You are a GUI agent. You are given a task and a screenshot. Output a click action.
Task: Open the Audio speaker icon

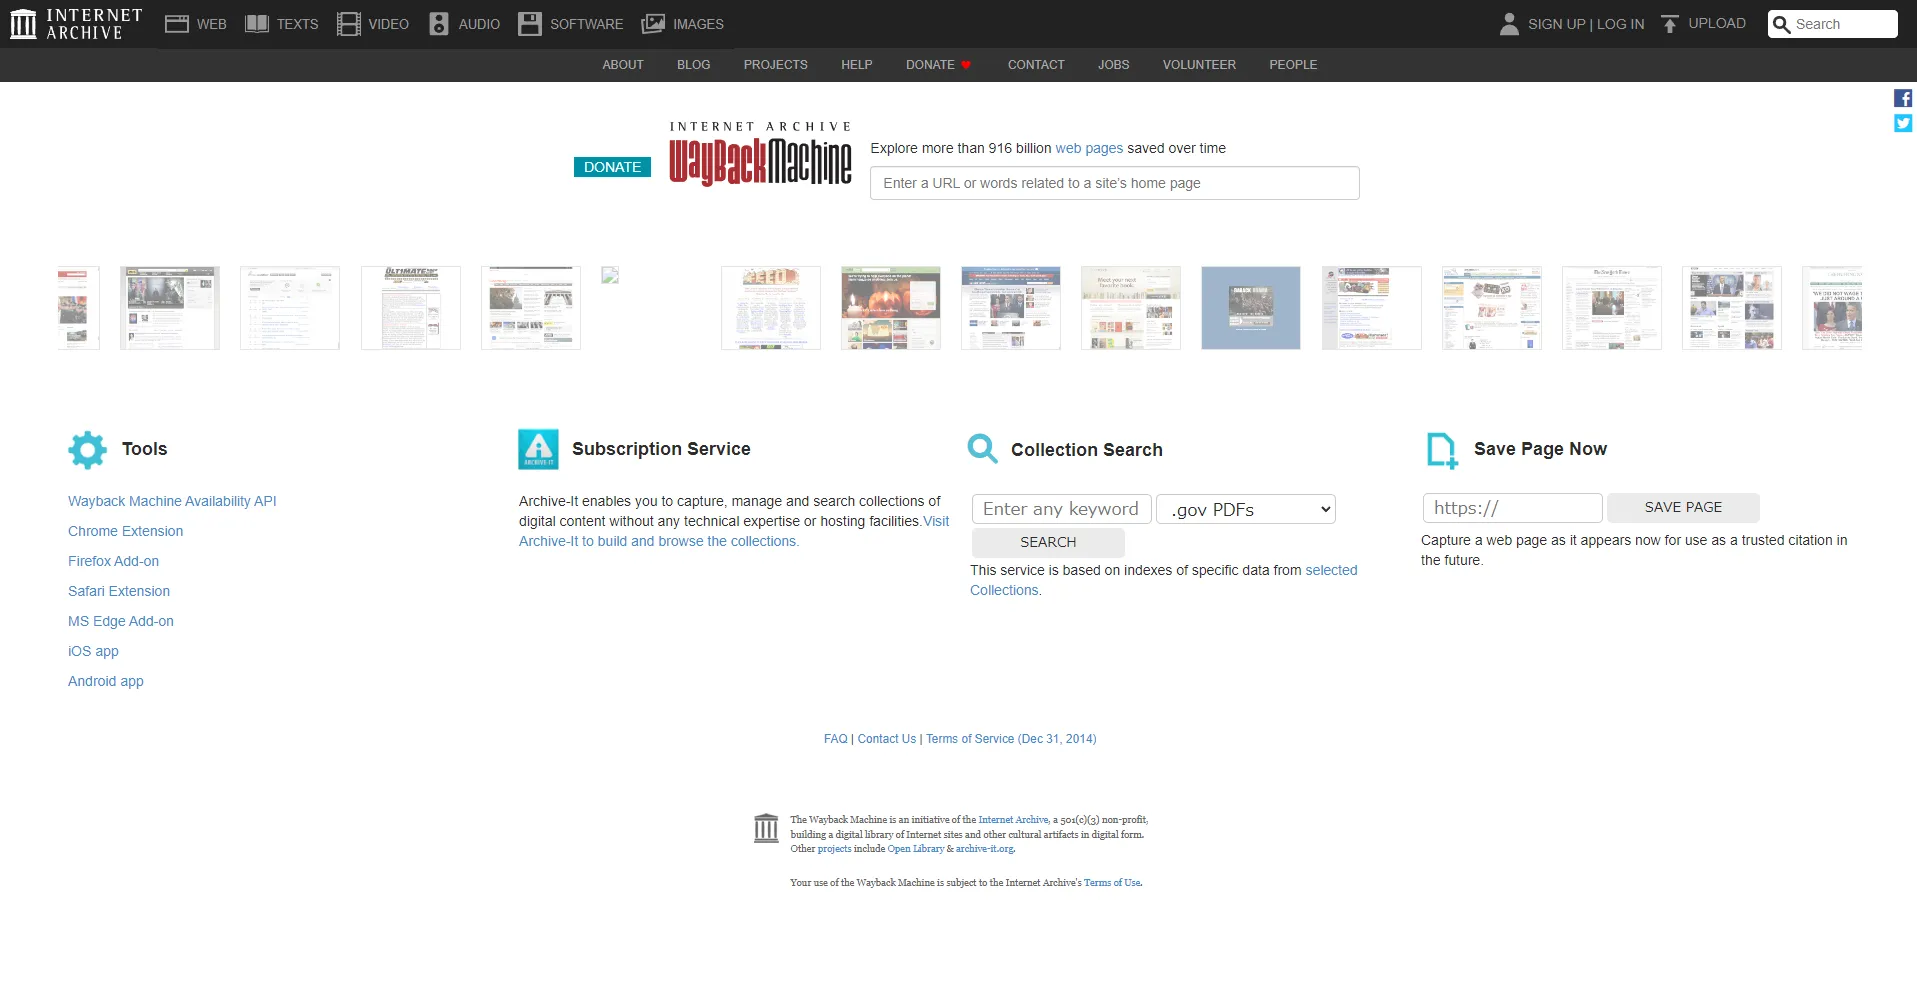[x=439, y=24]
